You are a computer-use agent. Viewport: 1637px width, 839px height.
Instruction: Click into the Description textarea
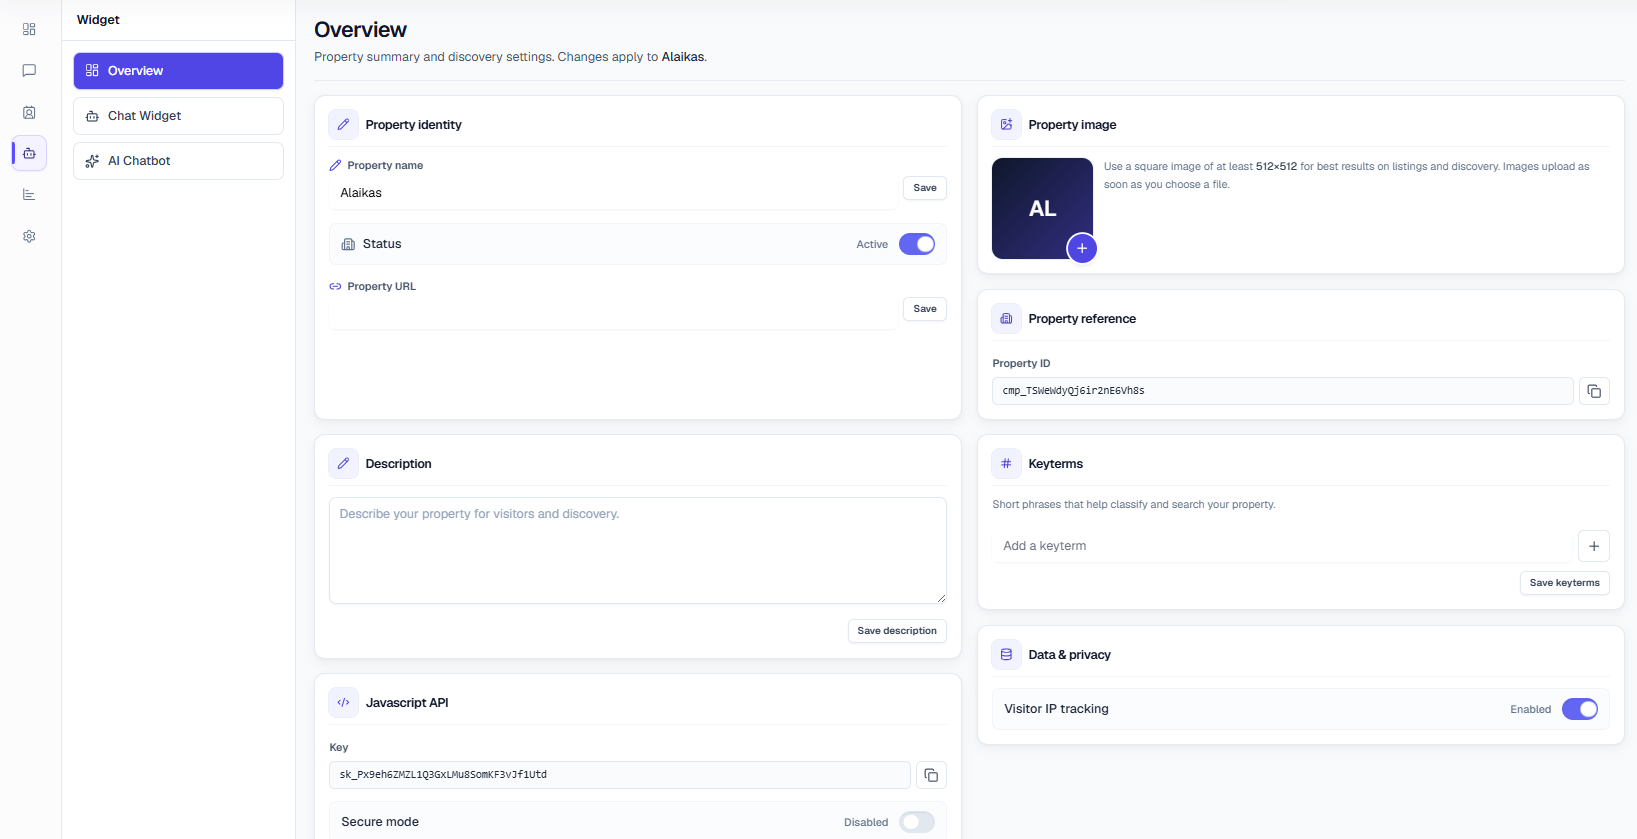tap(638, 551)
